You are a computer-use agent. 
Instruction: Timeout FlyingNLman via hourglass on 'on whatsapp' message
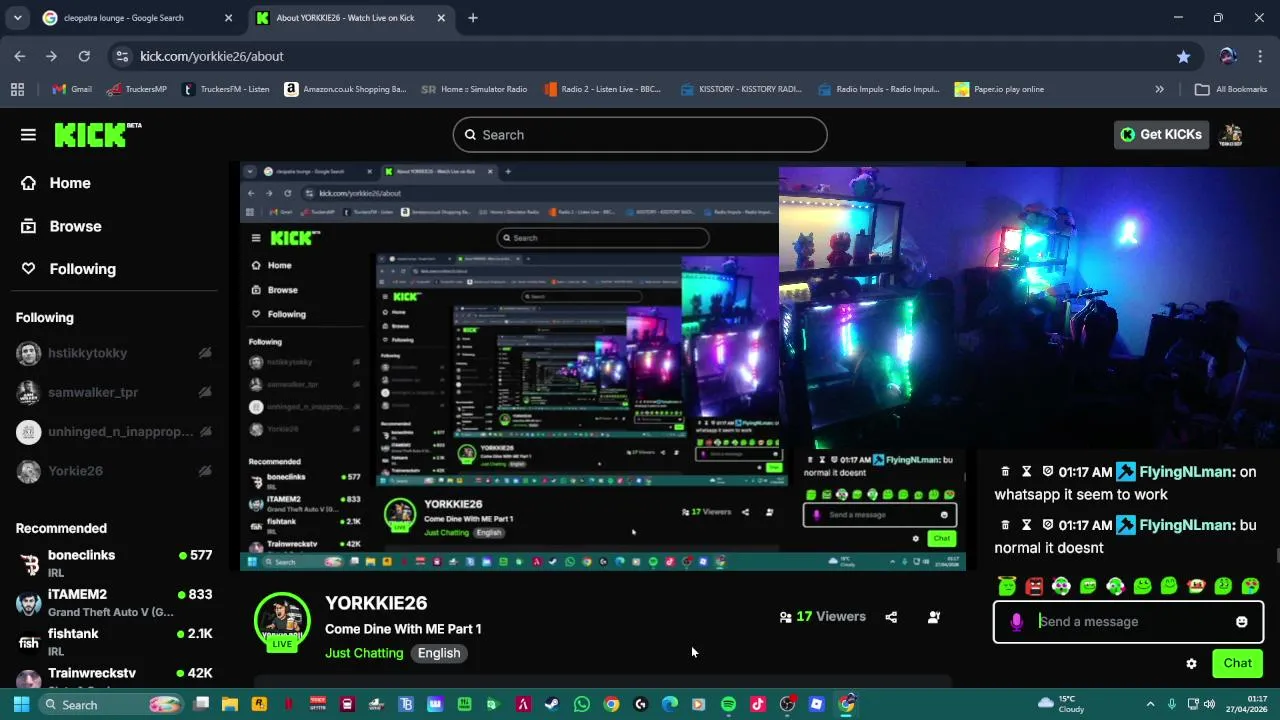click(x=1026, y=472)
